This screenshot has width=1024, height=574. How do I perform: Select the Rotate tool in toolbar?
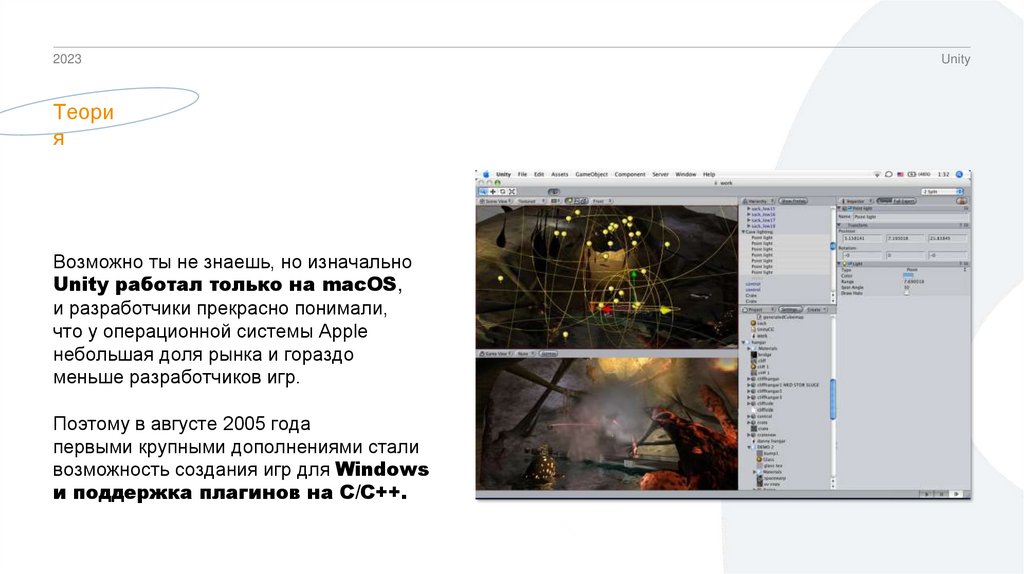(503, 191)
